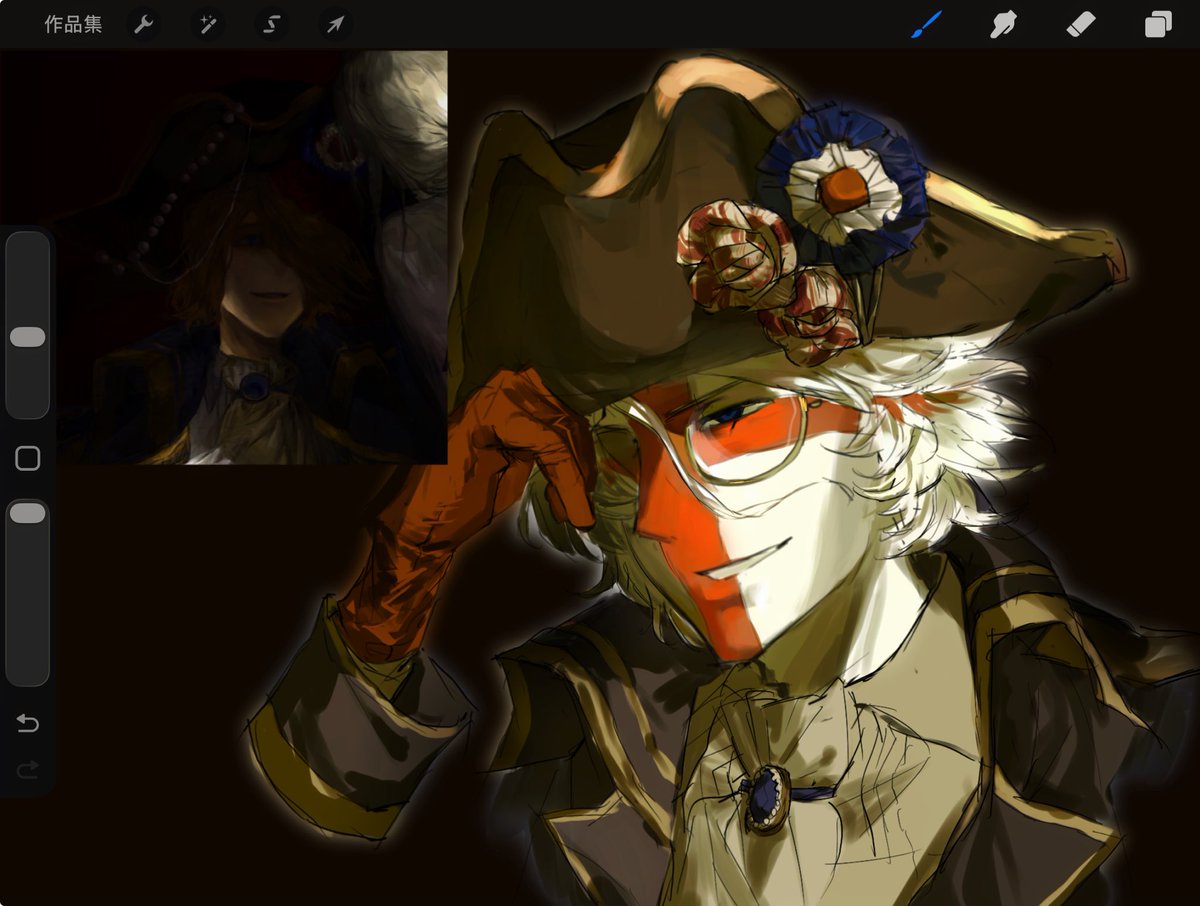Screen dimensions: 1200x906
Task: Open the Adjustments magic wand menu
Action: point(207,25)
